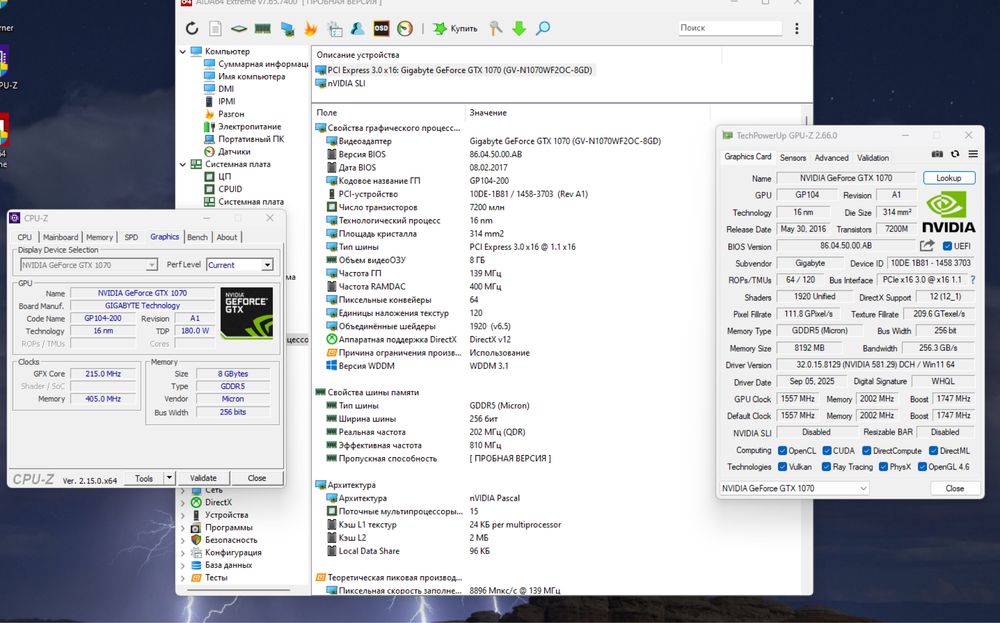Collapse the Компьютер tree node
The image size is (1000, 623).
pyautogui.click(x=183, y=52)
